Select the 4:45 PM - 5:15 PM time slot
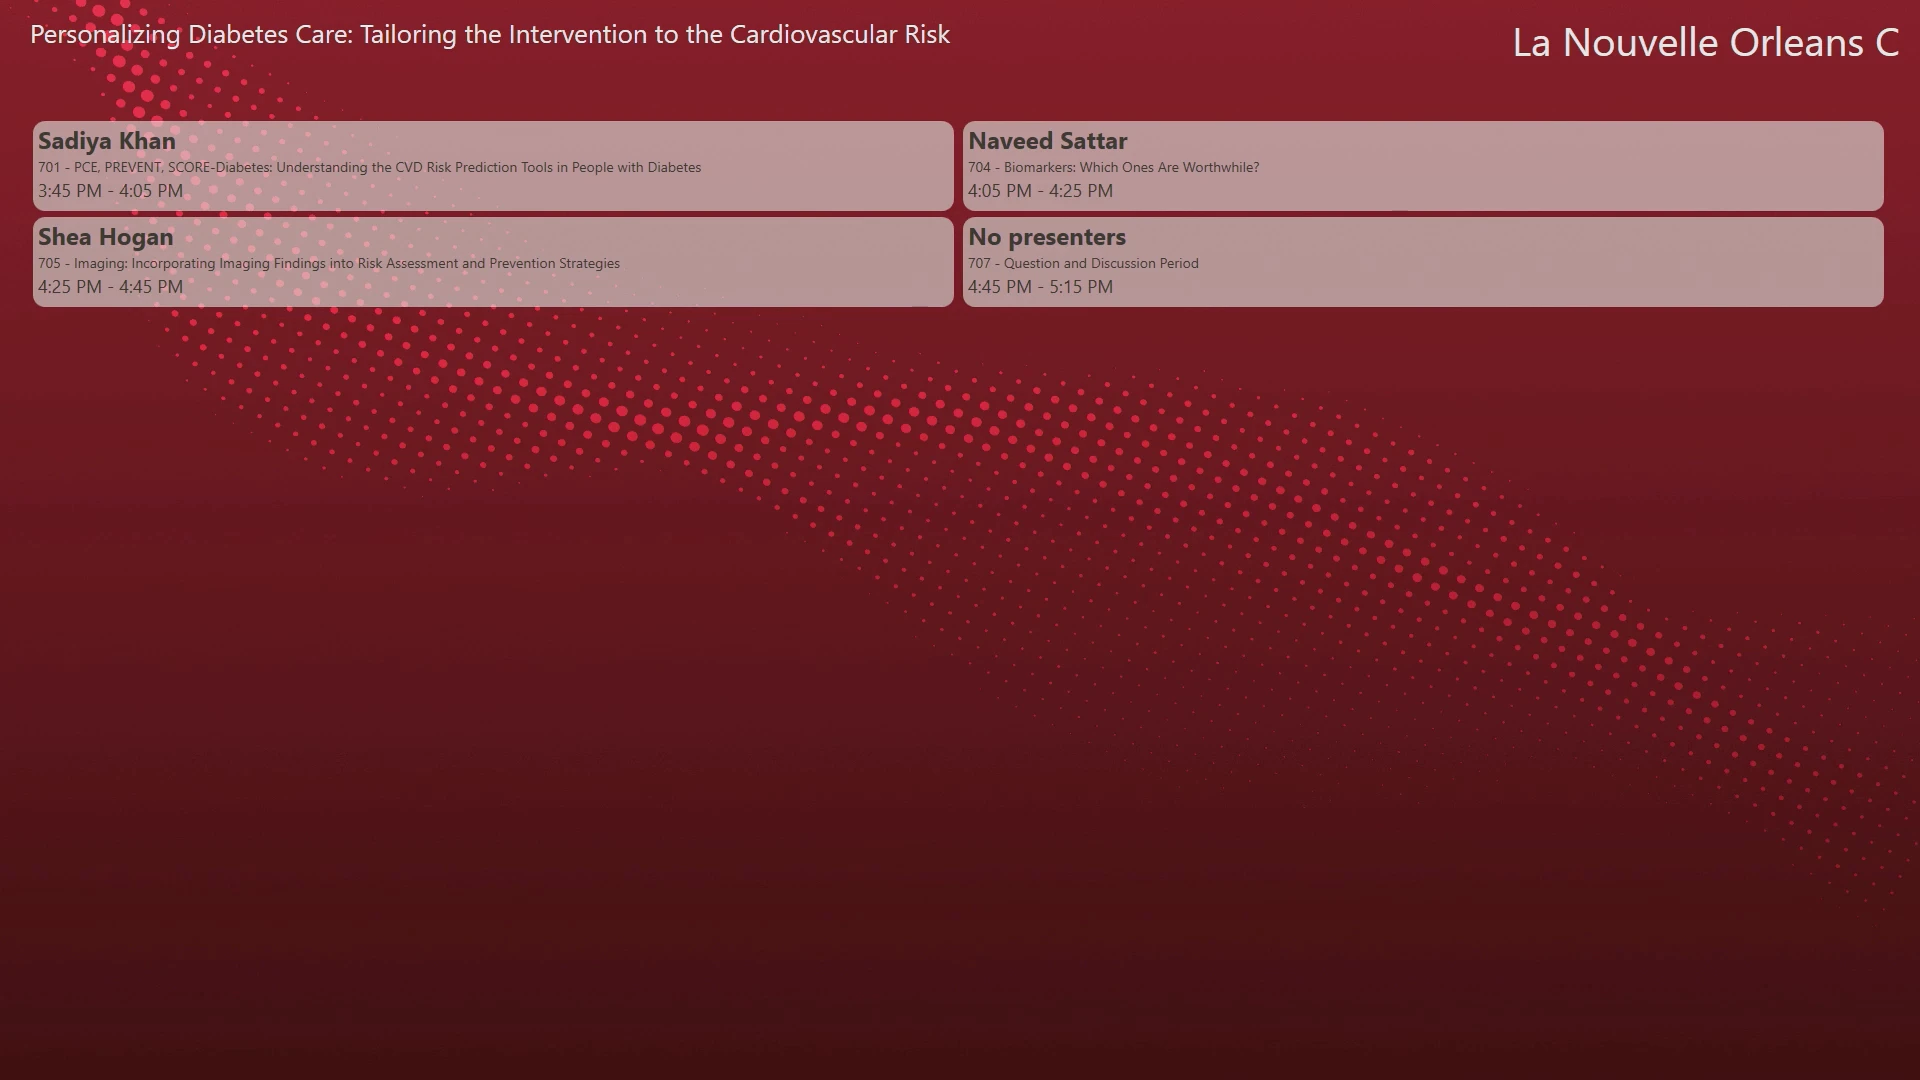 (1040, 286)
